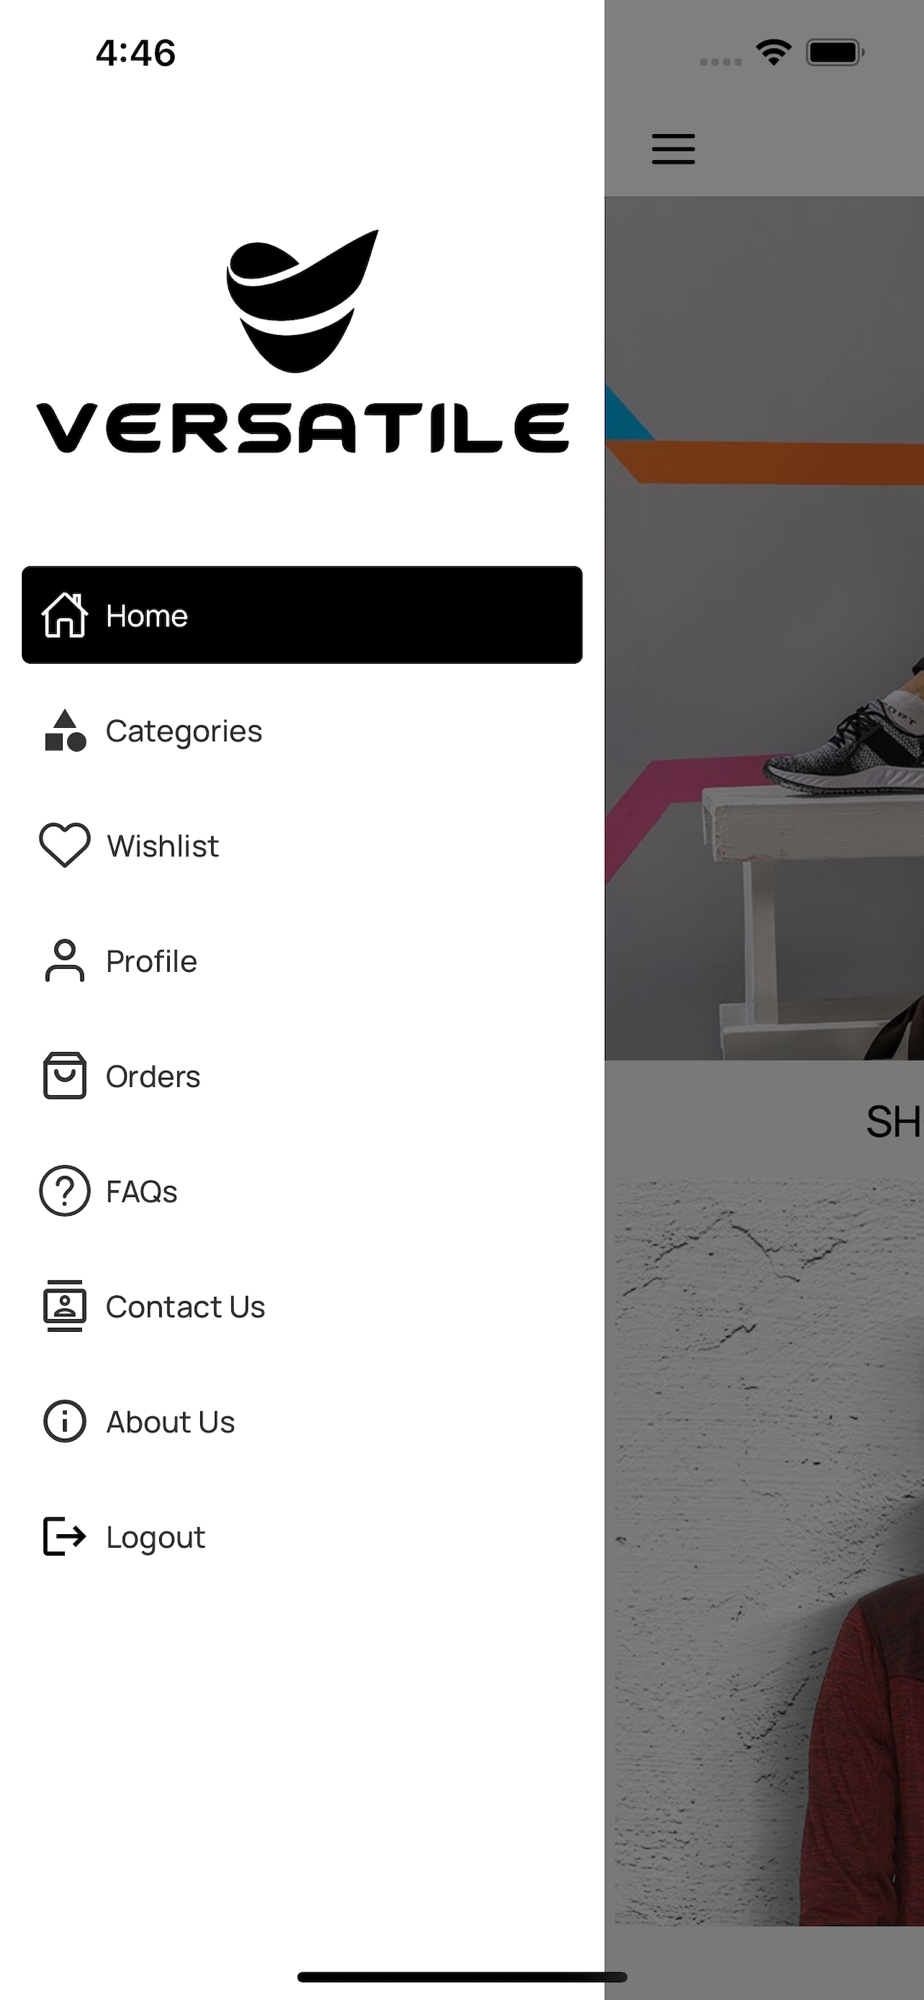Click the Versatile logo
This screenshot has height=2000, width=924.
[x=303, y=342]
